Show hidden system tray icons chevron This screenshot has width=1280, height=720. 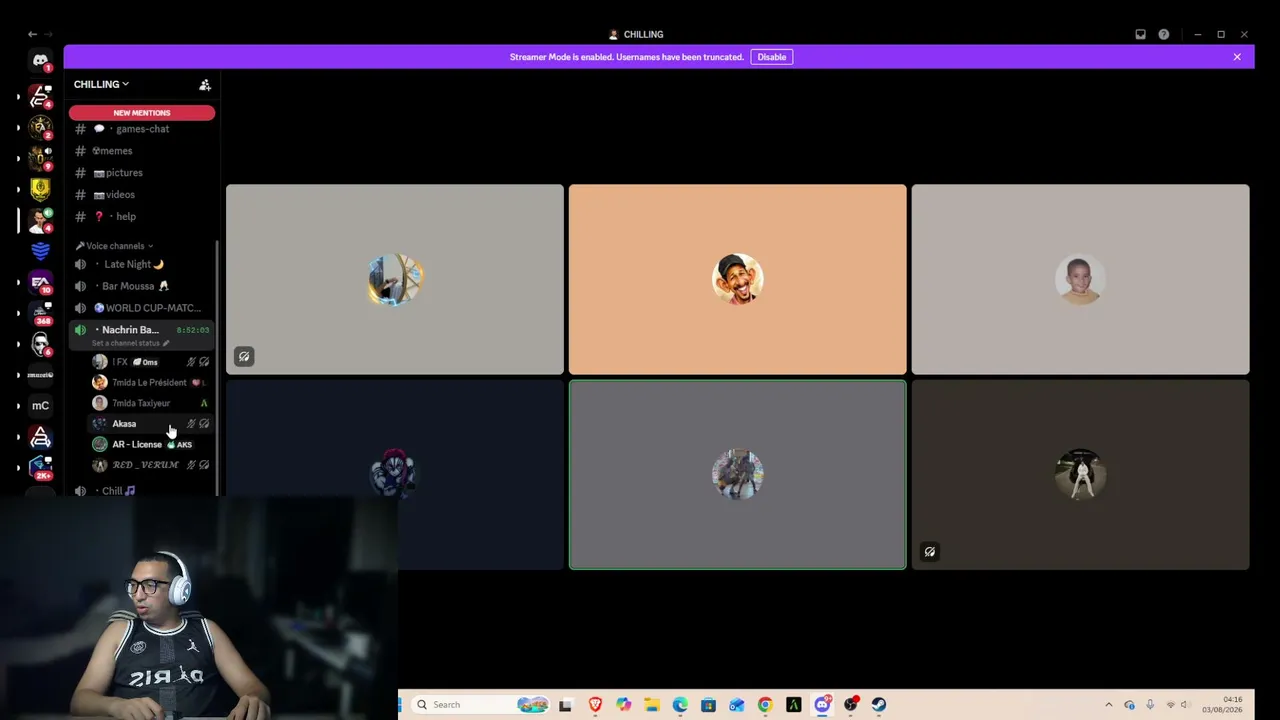point(1108,705)
